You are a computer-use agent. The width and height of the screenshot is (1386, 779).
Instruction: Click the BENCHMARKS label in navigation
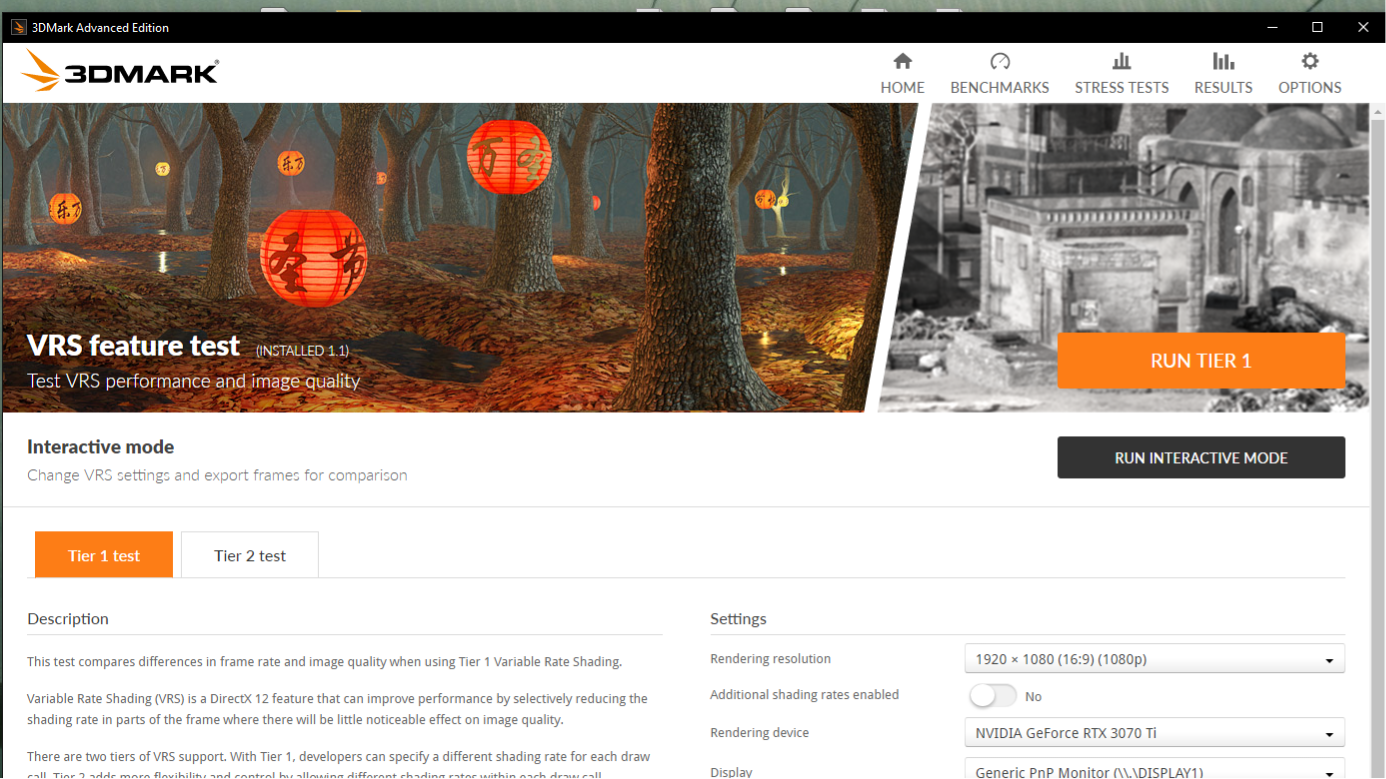click(999, 87)
